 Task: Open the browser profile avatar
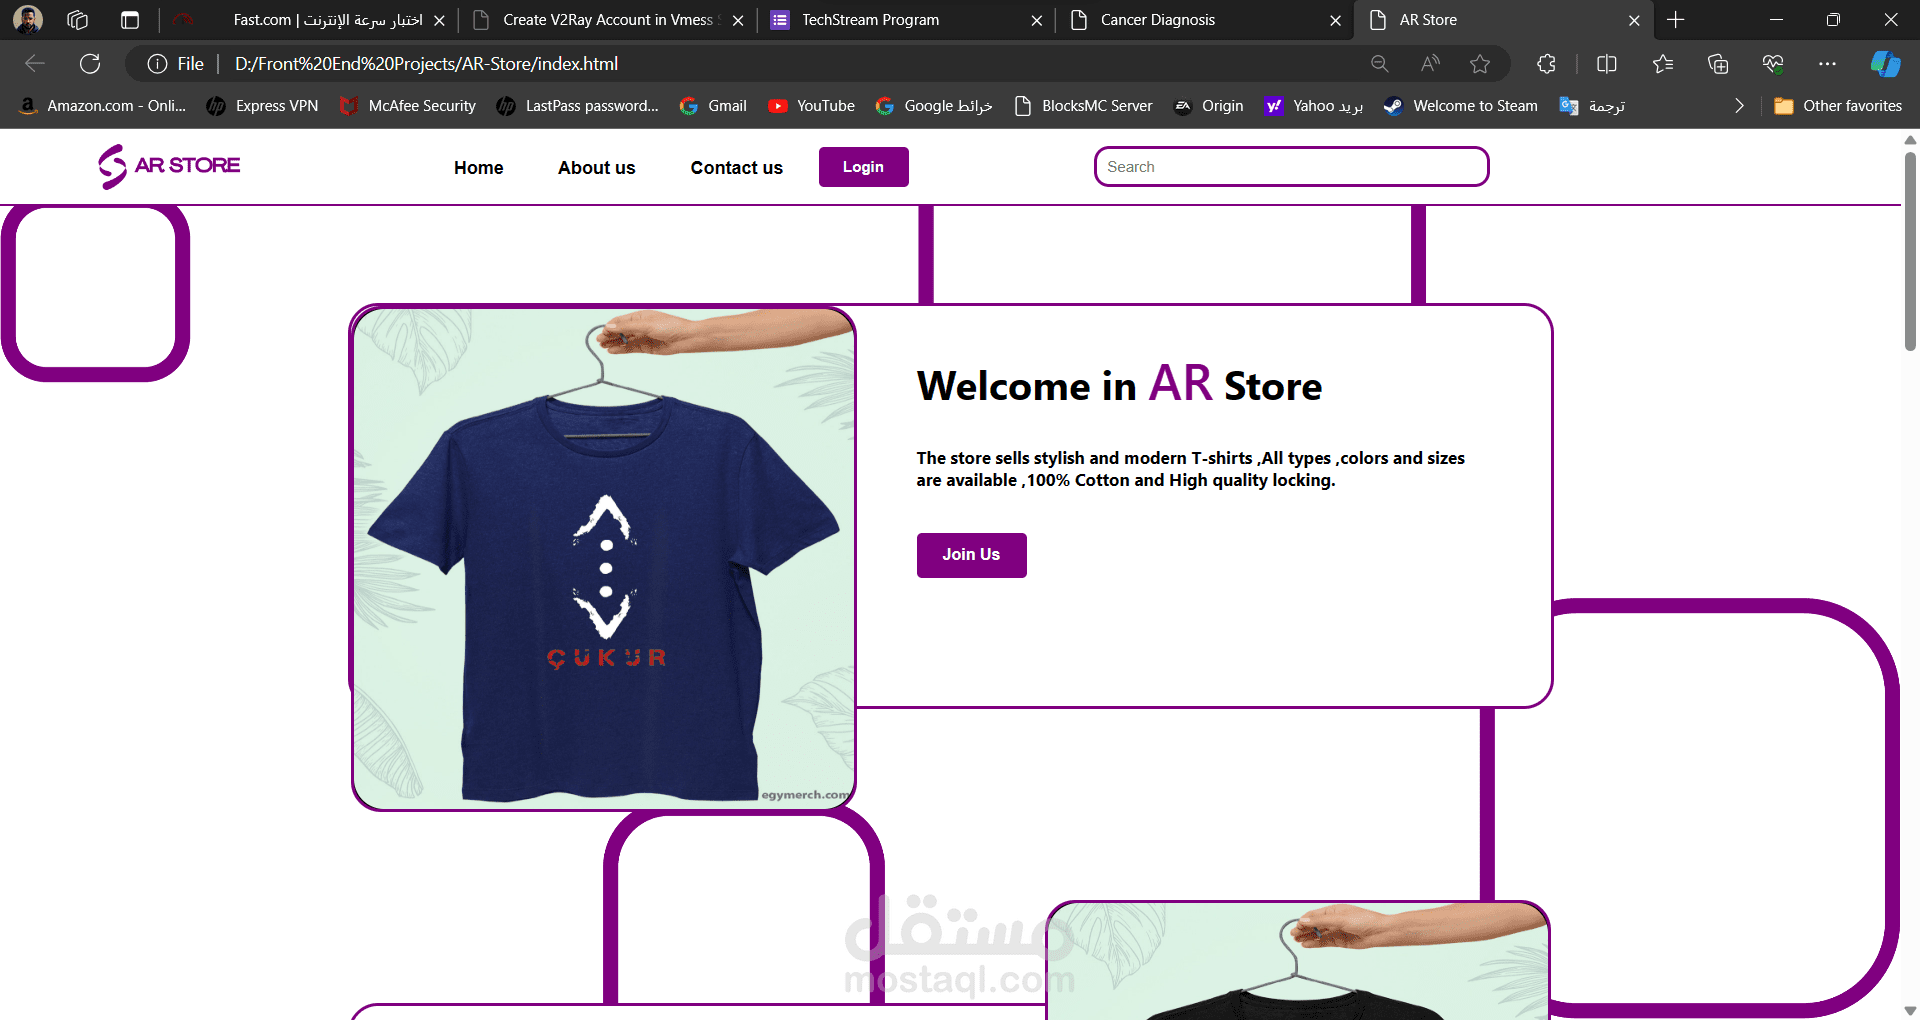click(x=28, y=20)
